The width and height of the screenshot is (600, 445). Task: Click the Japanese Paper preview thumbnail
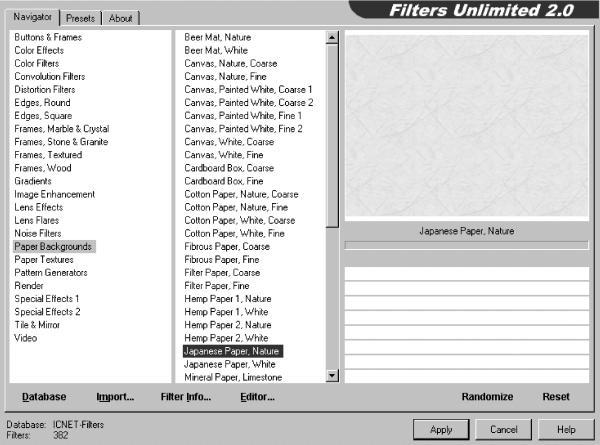467,126
